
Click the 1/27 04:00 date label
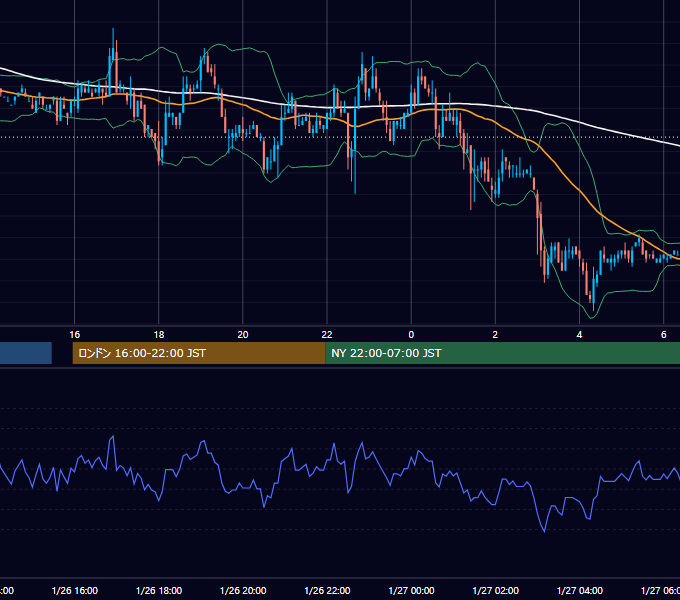coord(579,590)
